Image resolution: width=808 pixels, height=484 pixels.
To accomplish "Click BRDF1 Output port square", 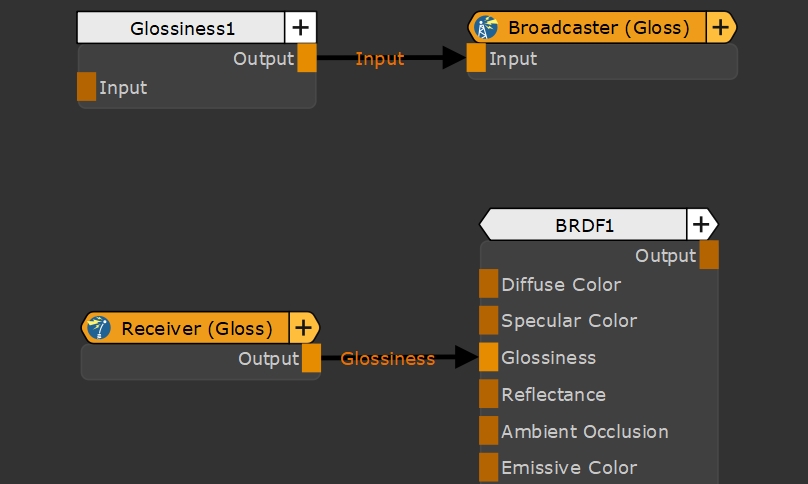I will click(708, 255).
